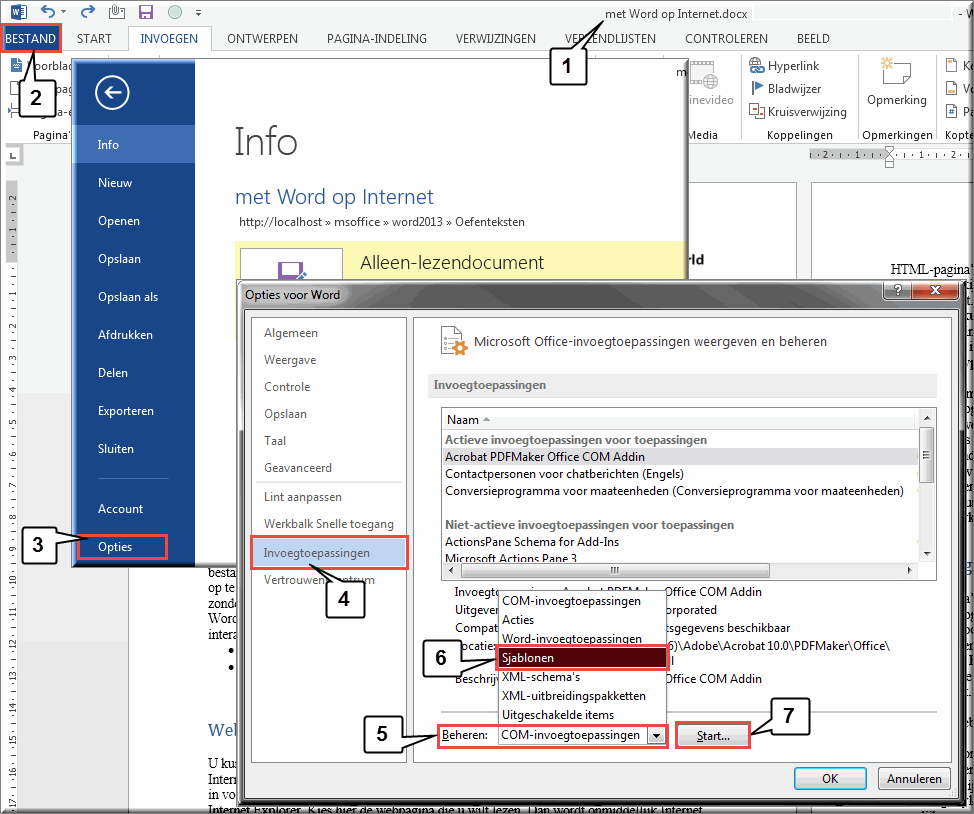This screenshot has width=974, height=814.
Task: Switch to the VERWIJZINGEN tab
Action: click(496, 39)
